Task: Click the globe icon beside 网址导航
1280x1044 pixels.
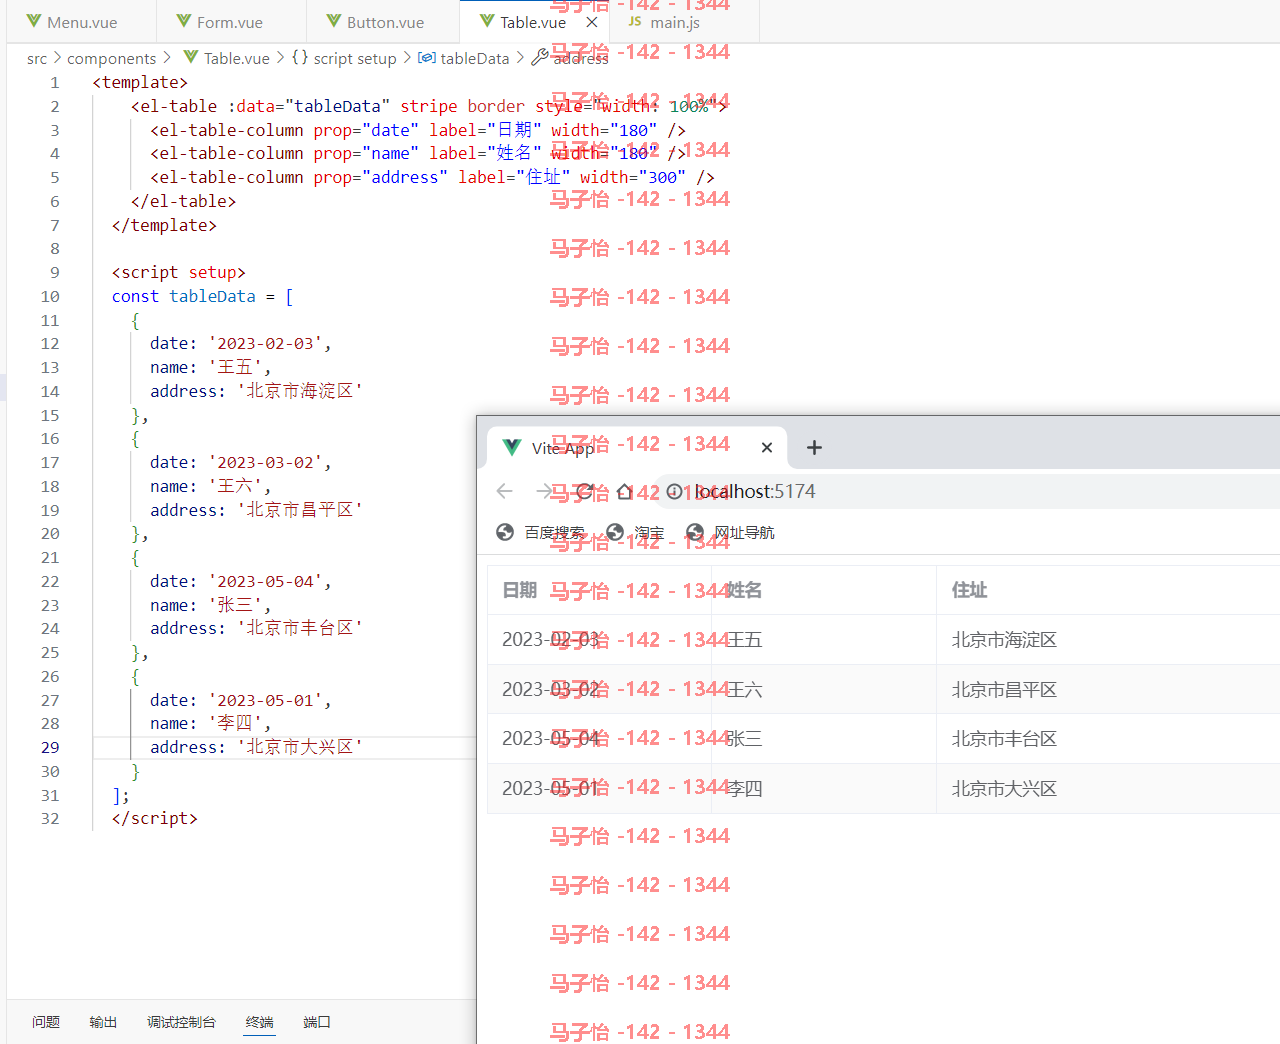Action: click(695, 532)
